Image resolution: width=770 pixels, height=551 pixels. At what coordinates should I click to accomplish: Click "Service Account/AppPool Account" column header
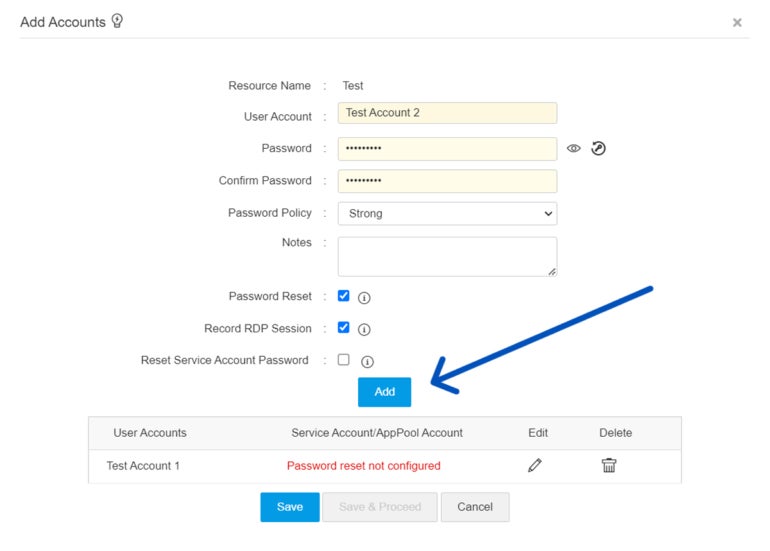coord(377,433)
